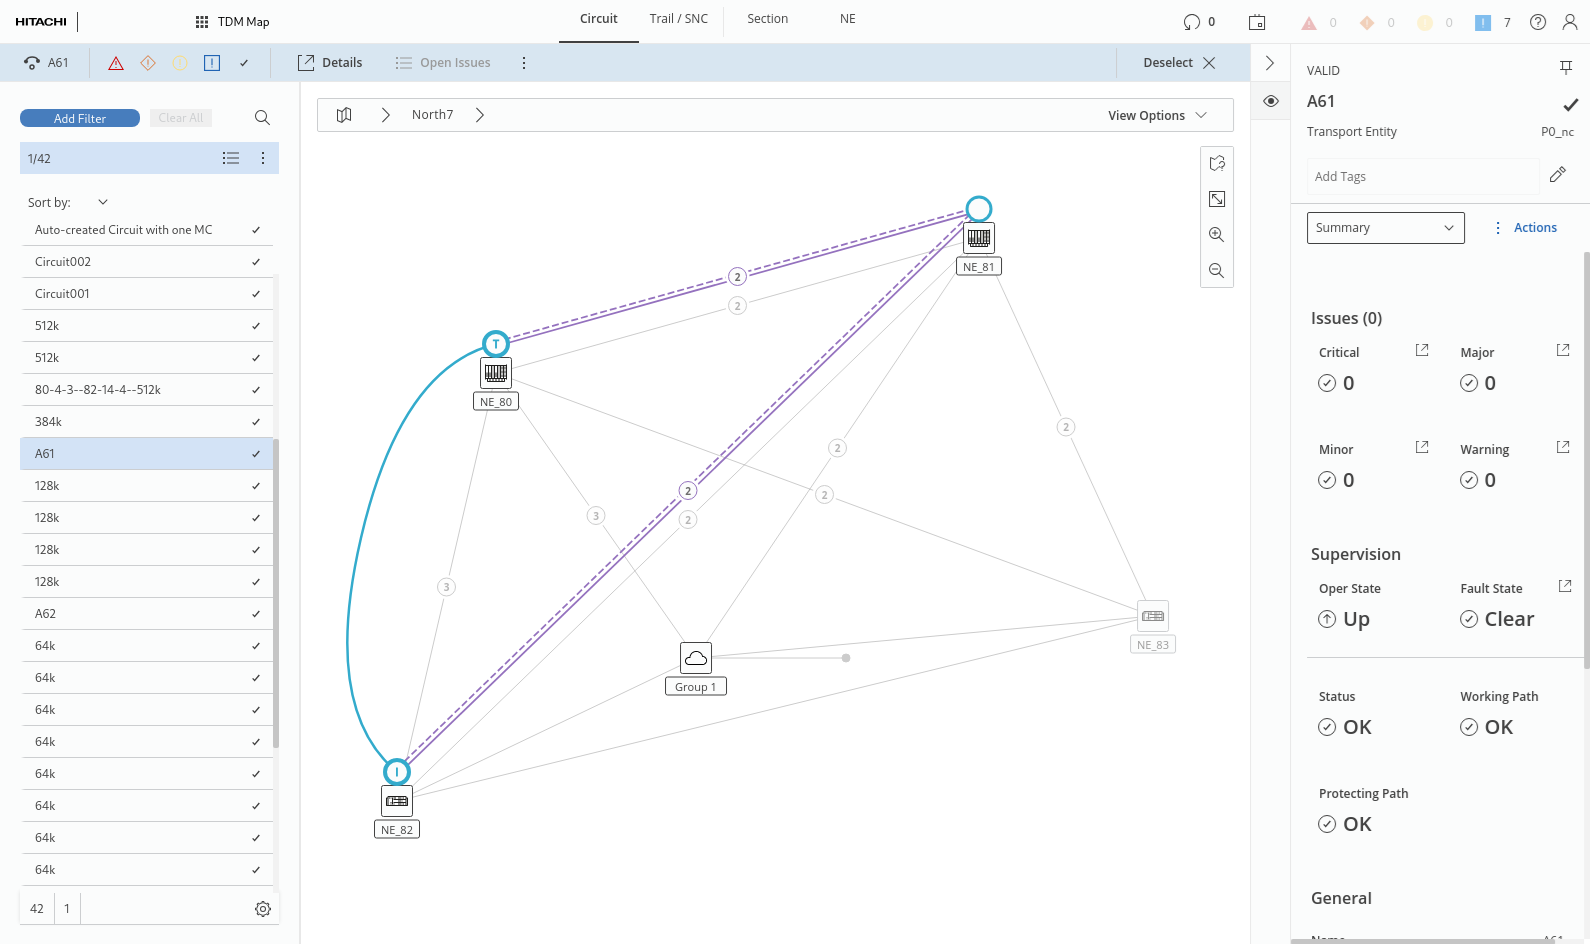Switch to the Trail / SNC tab
The image size is (1590, 944).
pos(678,19)
